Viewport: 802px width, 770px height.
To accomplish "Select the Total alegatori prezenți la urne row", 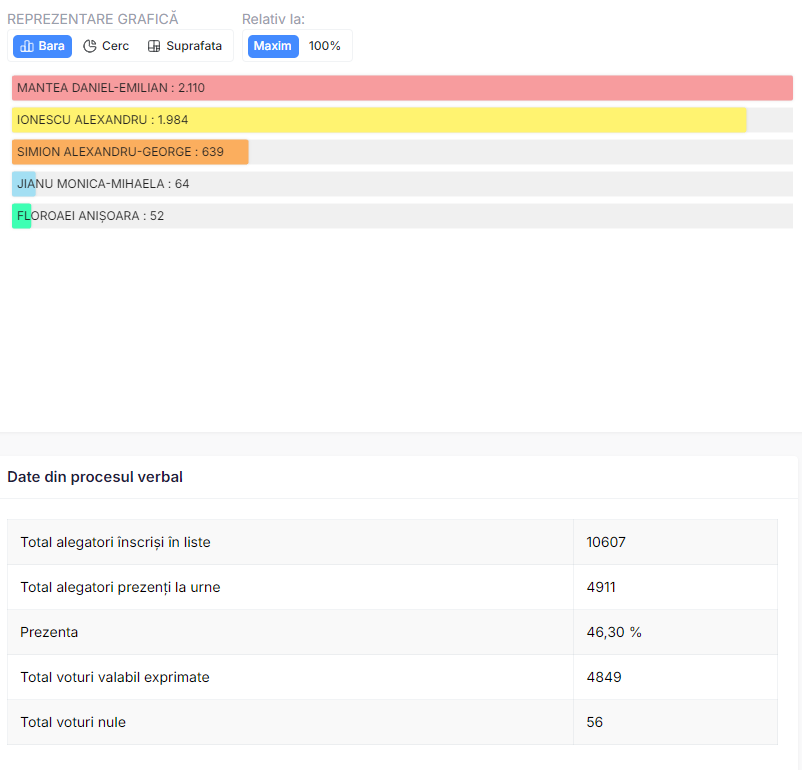I will point(392,587).
